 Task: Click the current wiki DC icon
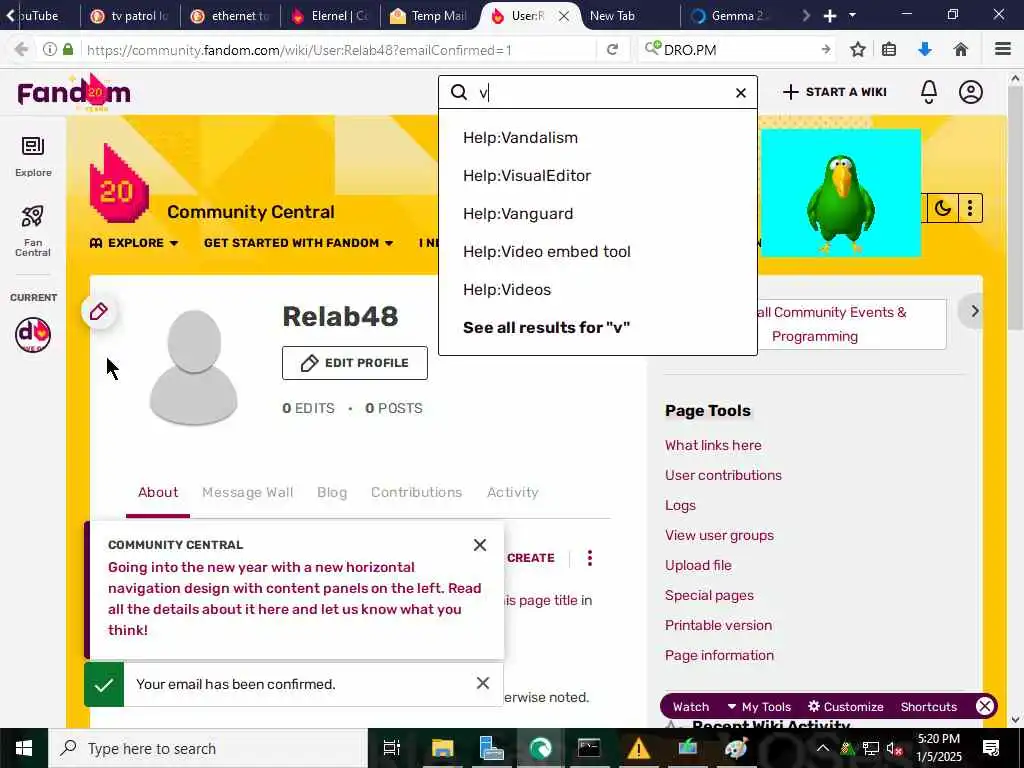click(33, 334)
